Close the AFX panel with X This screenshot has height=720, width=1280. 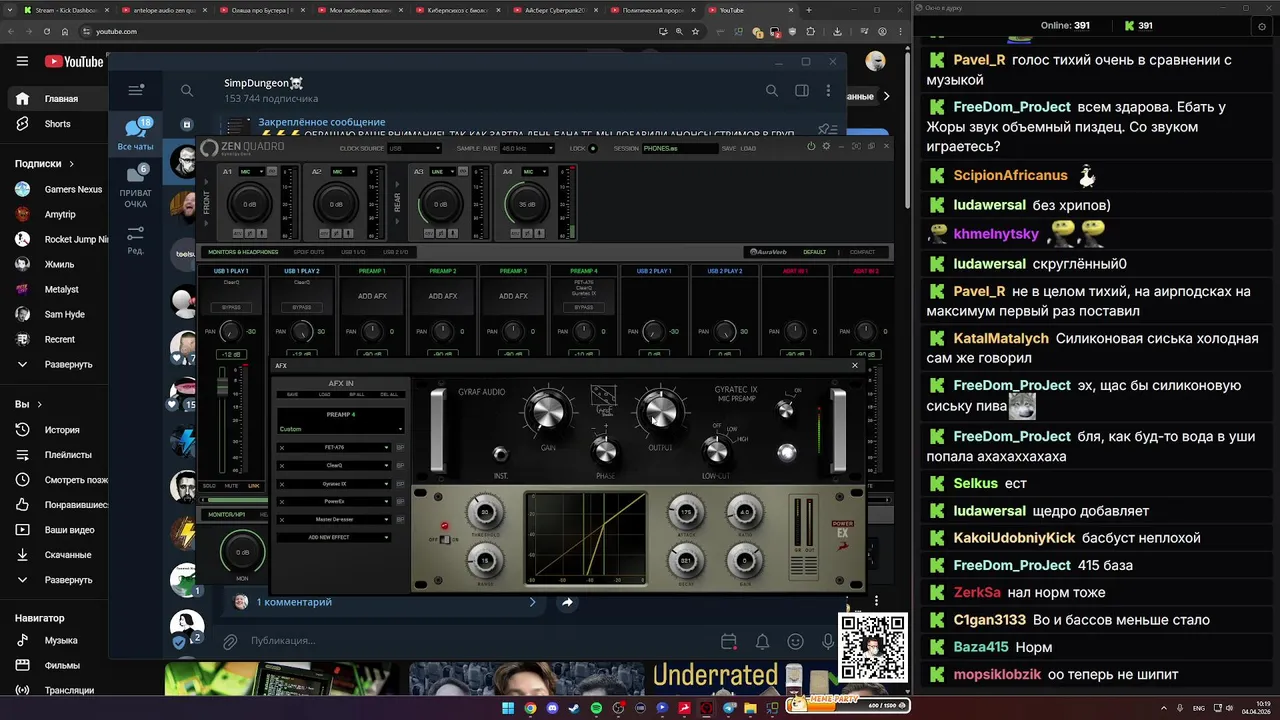(x=855, y=365)
